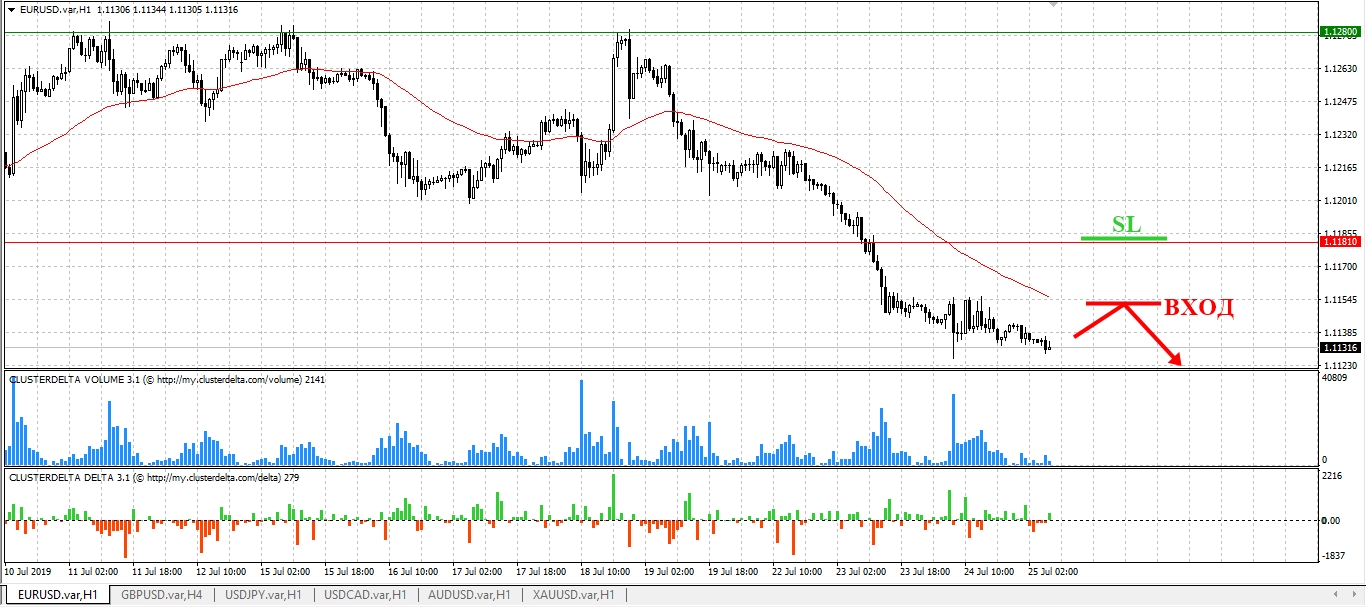The height and width of the screenshot is (607, 1366).
Task: Click the 25 Jul 02:00 time label
Action: pos(1054,572)
